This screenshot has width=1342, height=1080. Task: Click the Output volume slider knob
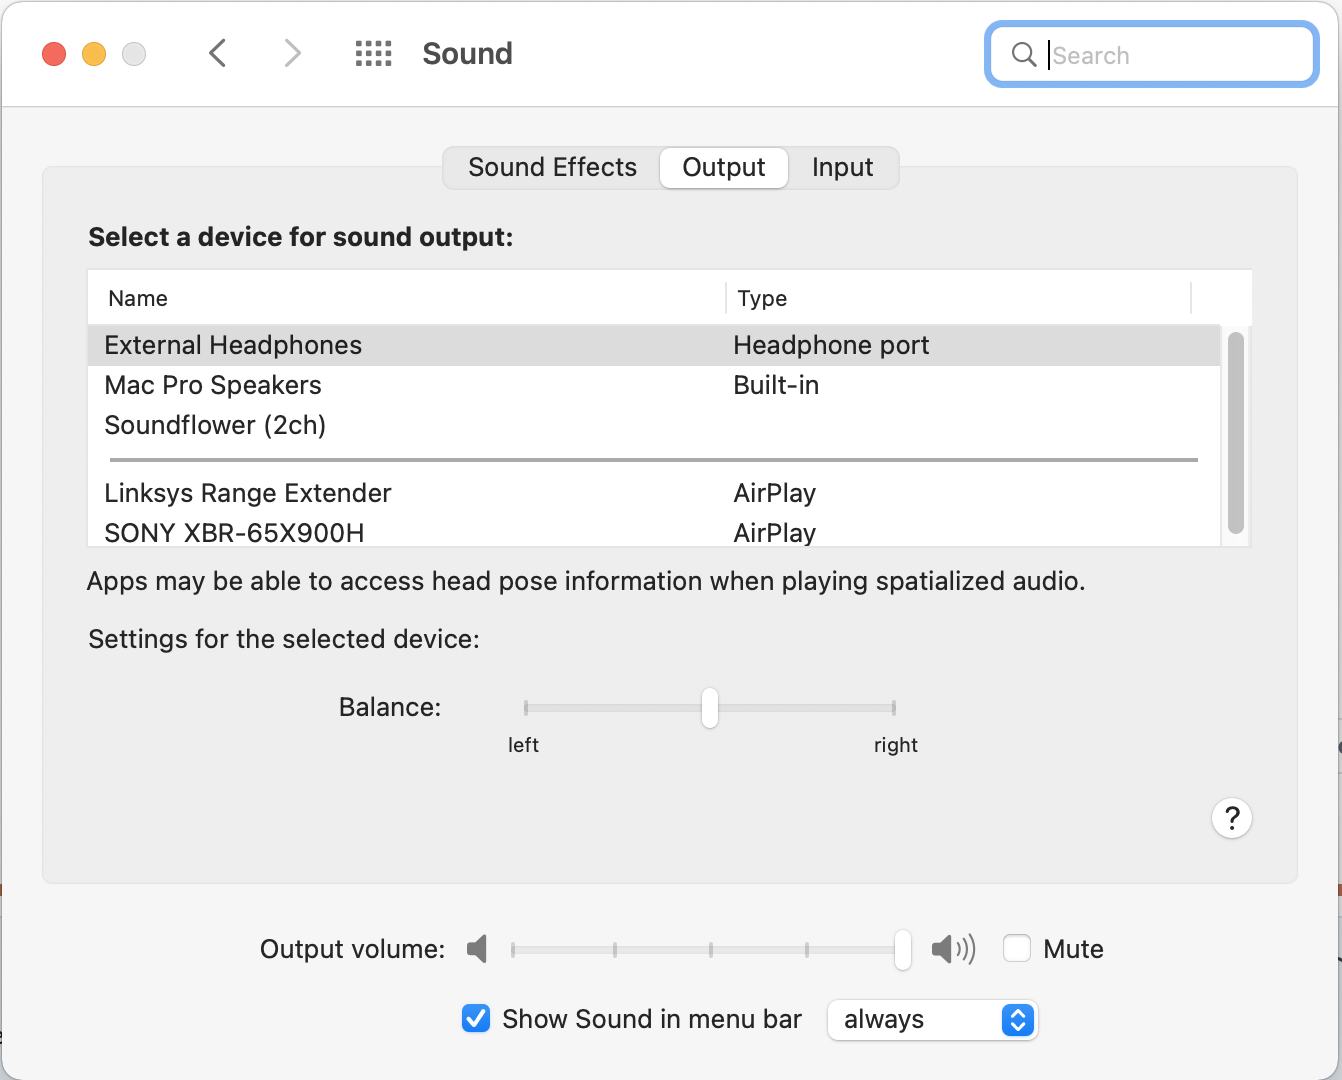point(903,949)
